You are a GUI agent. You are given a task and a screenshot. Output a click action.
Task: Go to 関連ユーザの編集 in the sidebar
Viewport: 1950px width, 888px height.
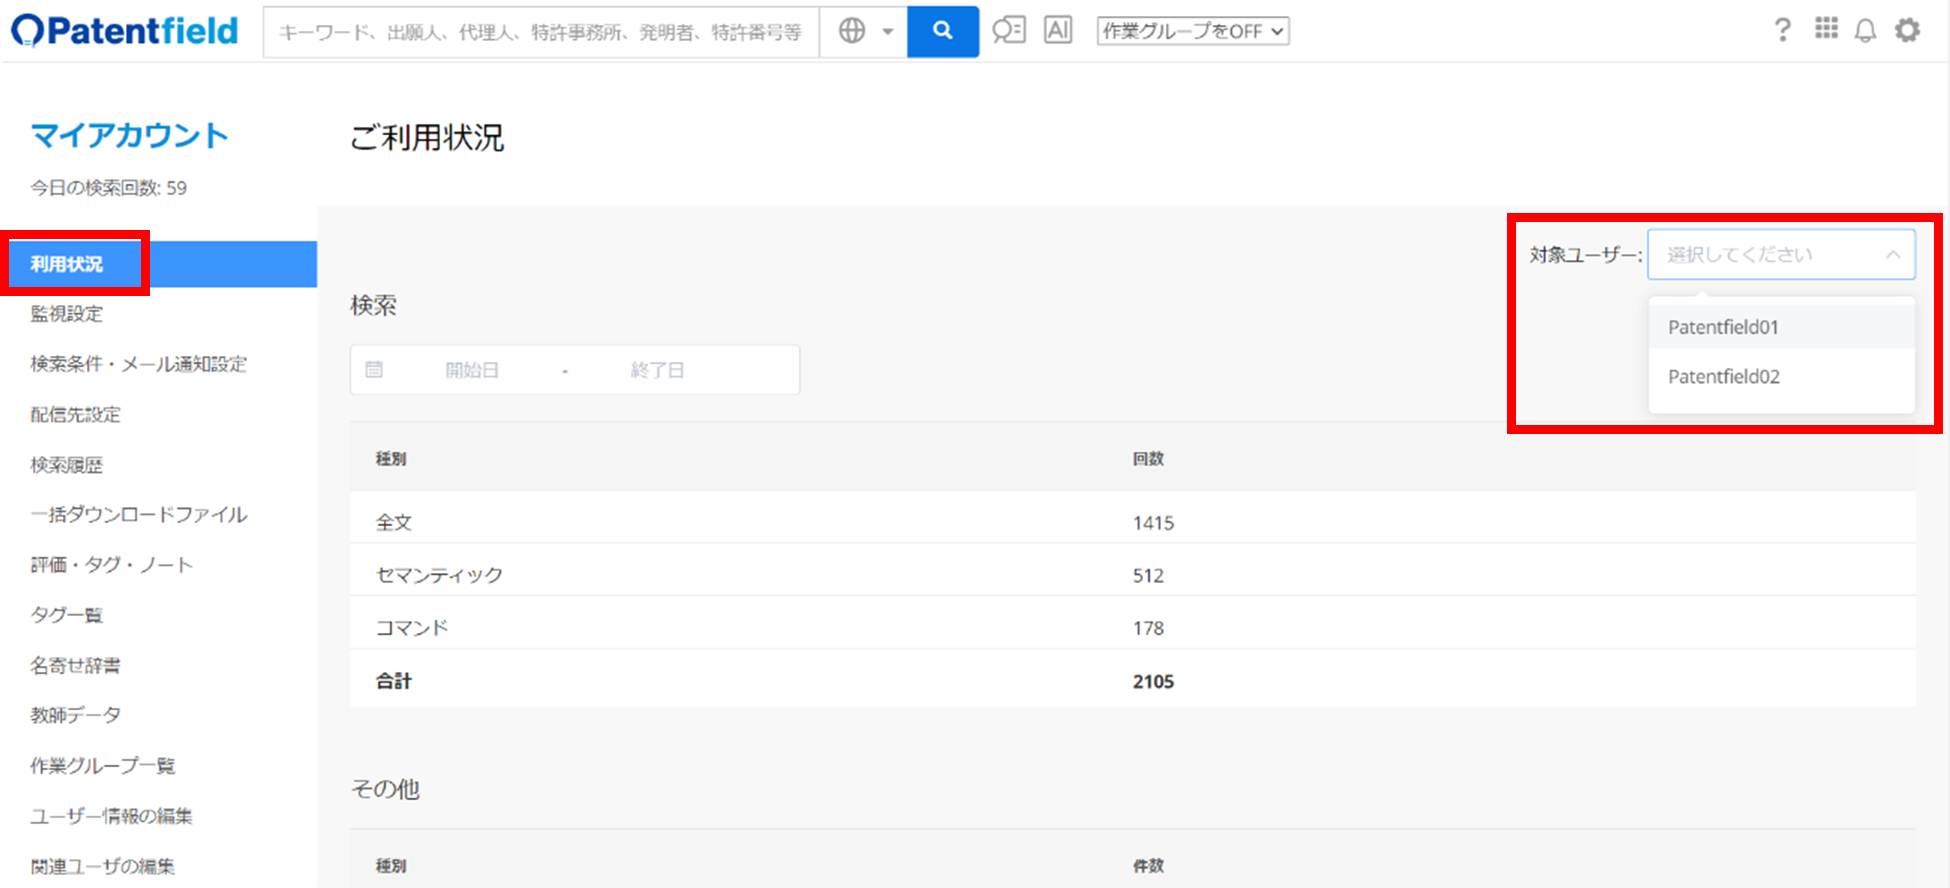point(103,866)
